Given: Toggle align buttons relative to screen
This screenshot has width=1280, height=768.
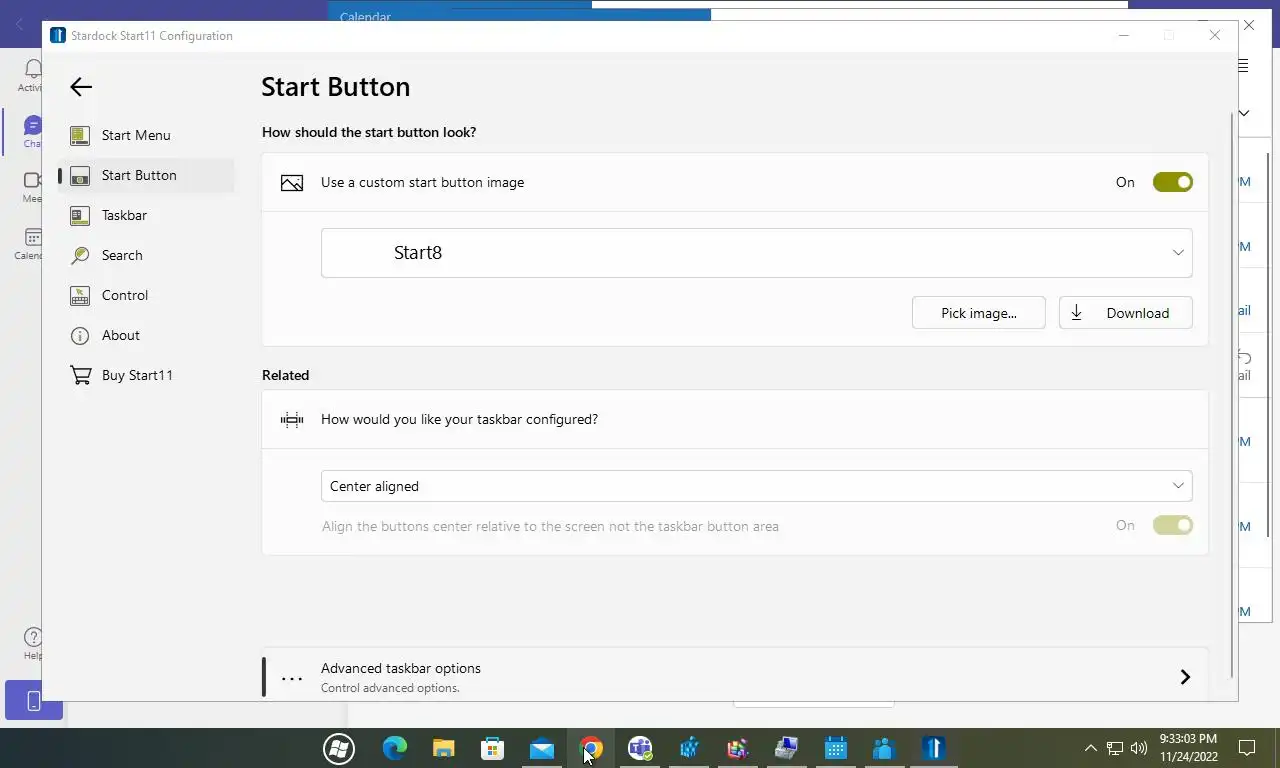Looking at the screenshot, I should tap(1172, 525).
